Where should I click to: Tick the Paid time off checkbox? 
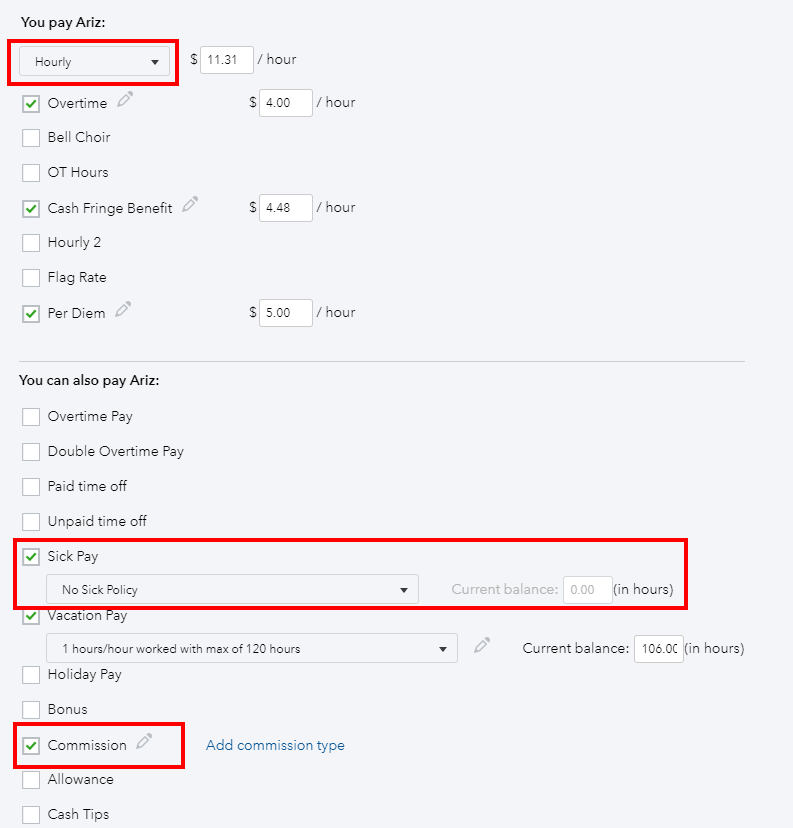pos(31,486)
